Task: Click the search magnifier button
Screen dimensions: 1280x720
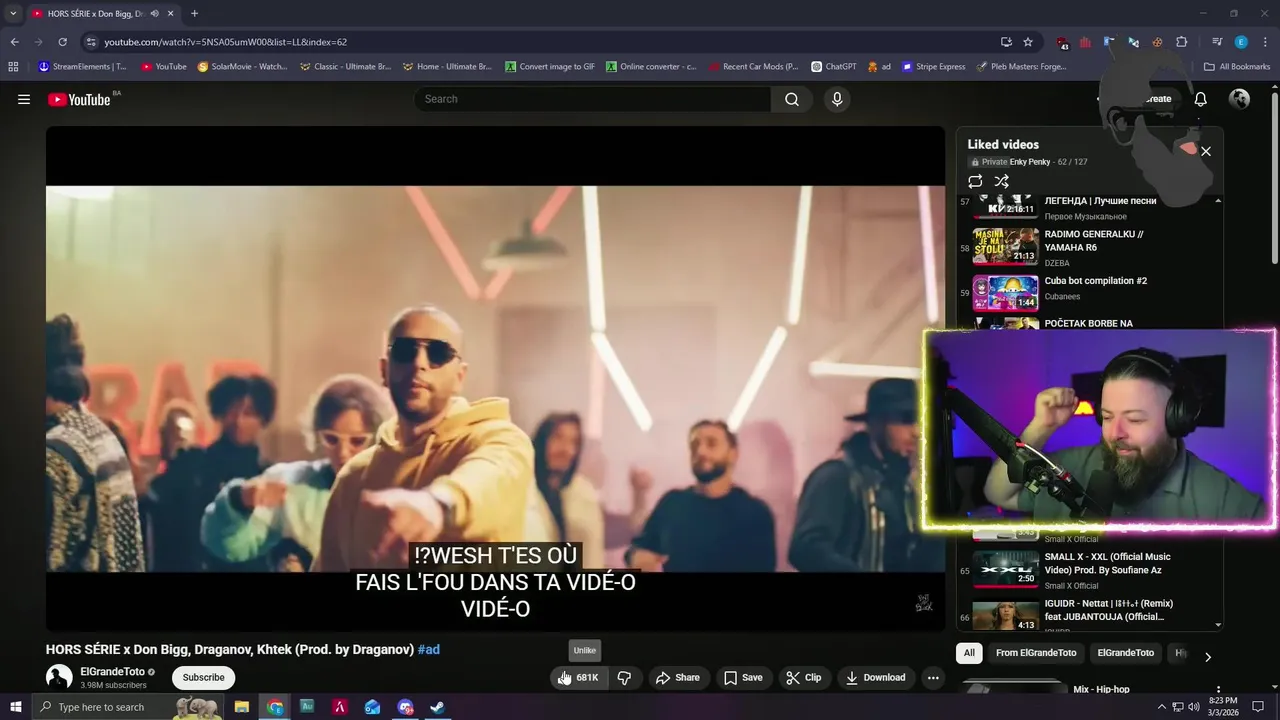Action: (x=792, y=99)
